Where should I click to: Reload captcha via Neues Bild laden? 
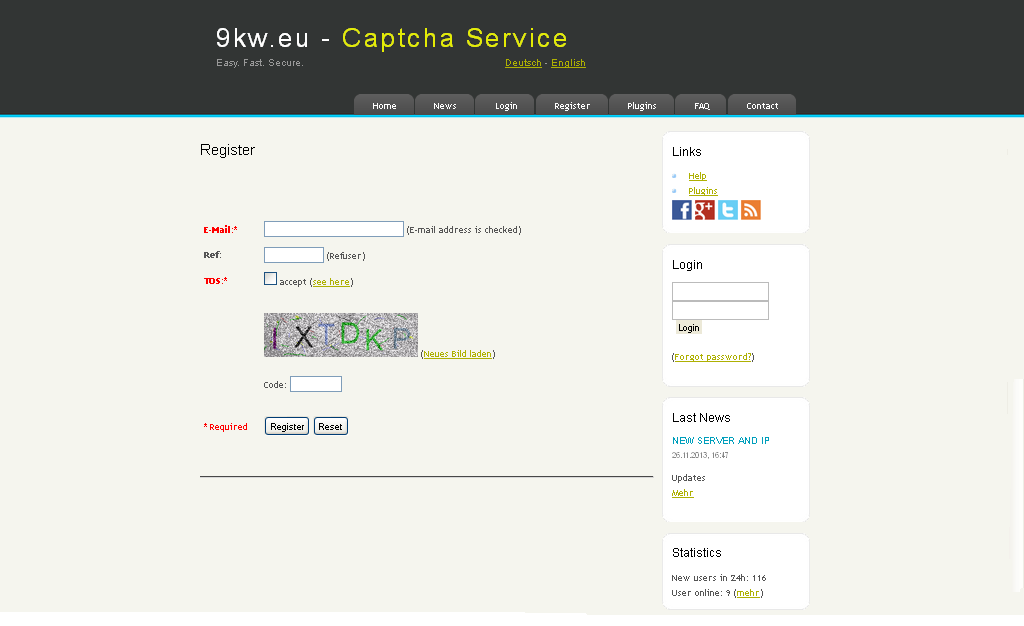click(x=457, y=354)
